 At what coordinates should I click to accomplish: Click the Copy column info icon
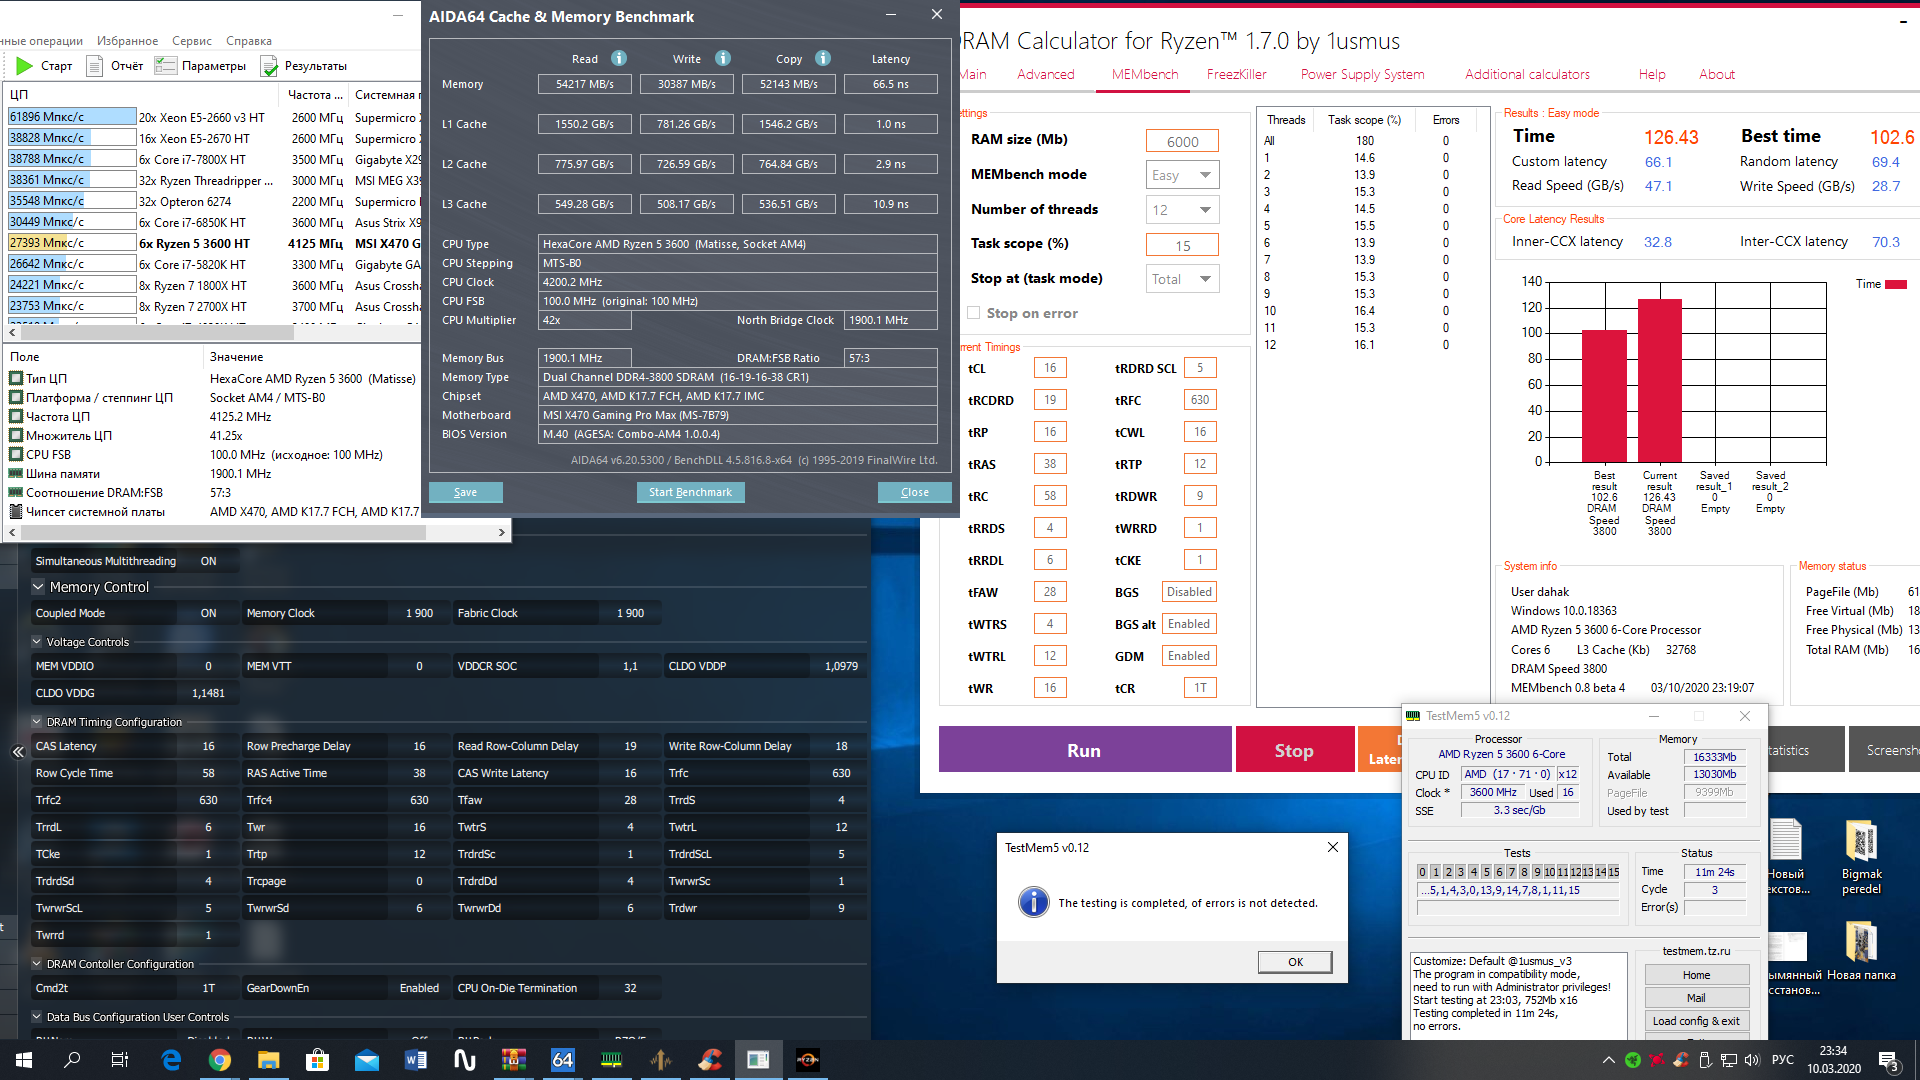(x=823, y=58)
